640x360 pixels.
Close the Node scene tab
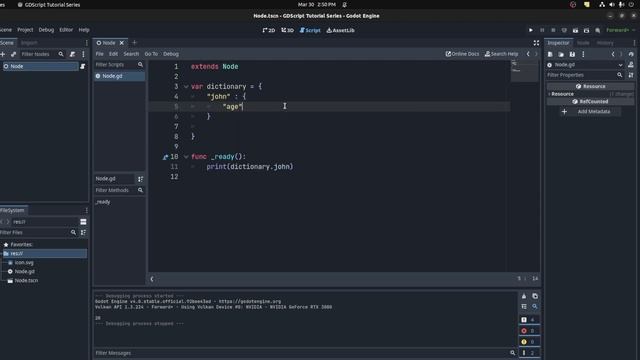point(121,43)
